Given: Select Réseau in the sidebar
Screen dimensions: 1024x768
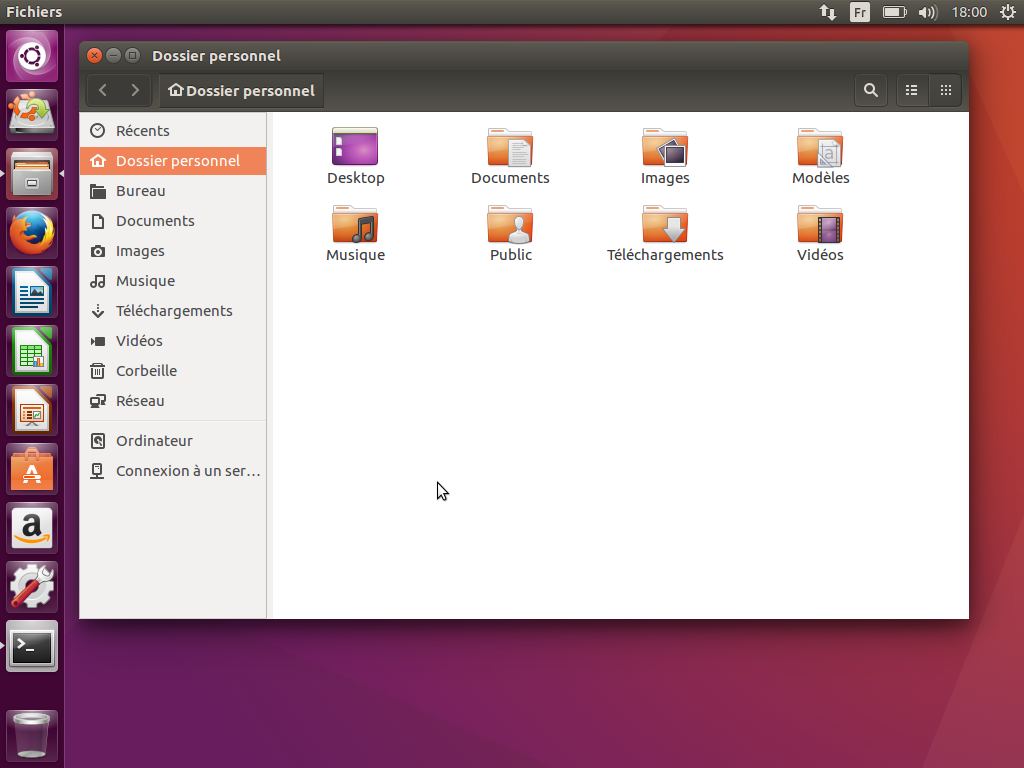Looking at the screenshot, I should (140, 401).
